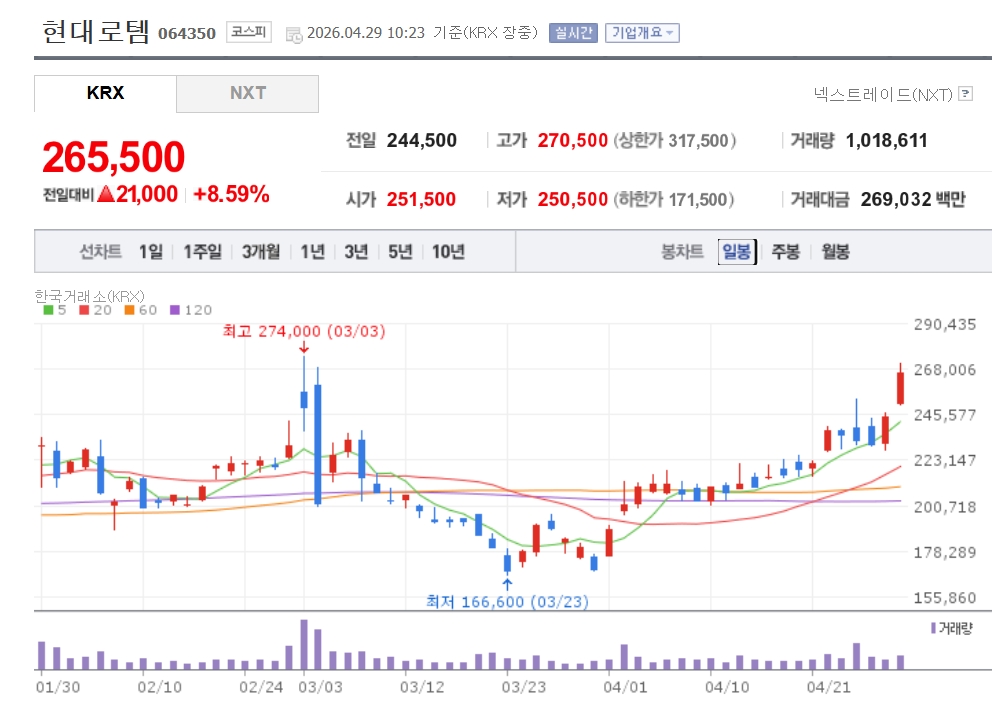The height and width of the screenshot is (704, 992).
Task: Select the KRX tab
Action: (105, 93)
